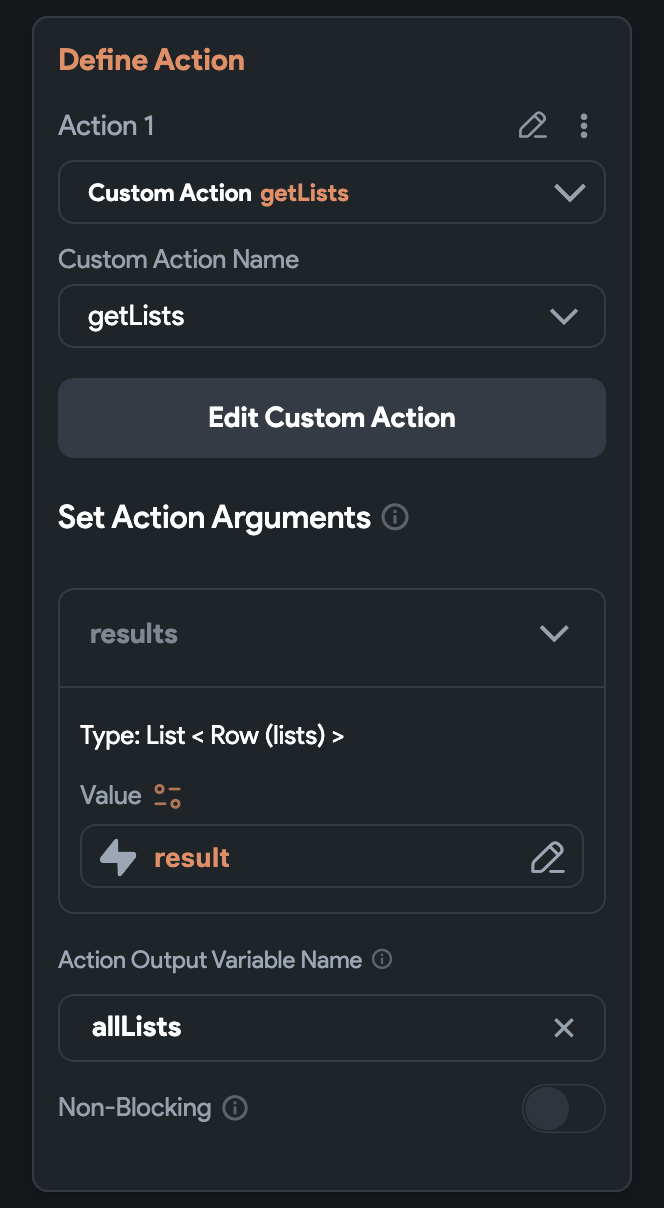This screenshot has width=664, height=1208.
Task: Click the pencil icon to edit result value
Action: 547,858
